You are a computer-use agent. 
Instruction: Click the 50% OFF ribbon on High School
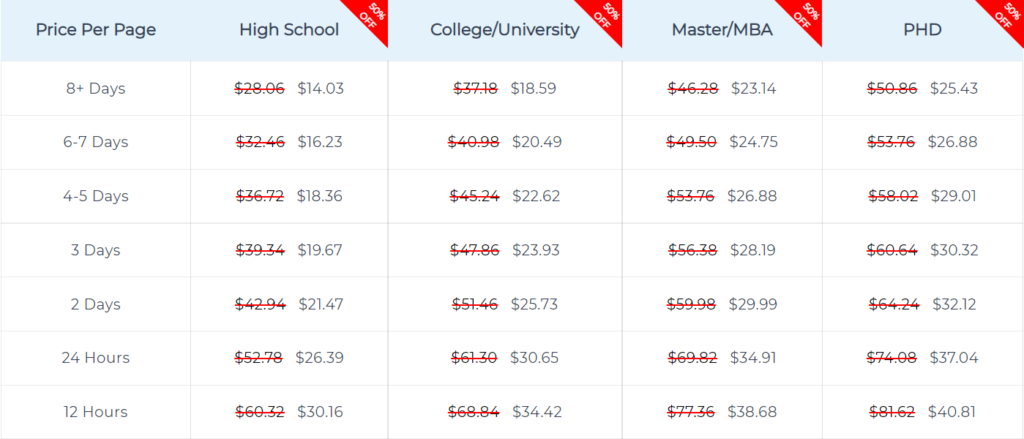pos(373,16)
